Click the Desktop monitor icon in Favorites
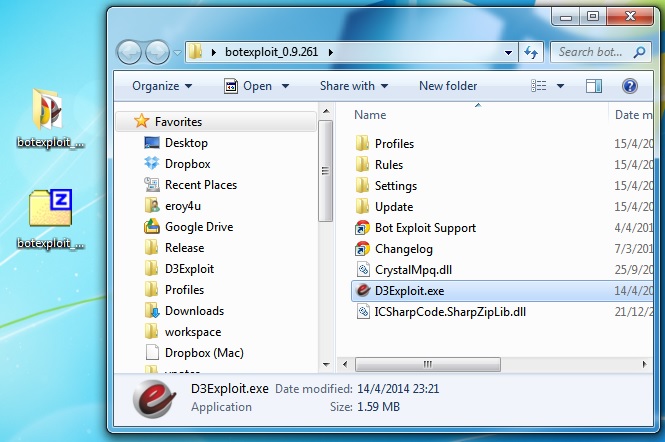Screen dimensions: 665x442 click(152, 143)
